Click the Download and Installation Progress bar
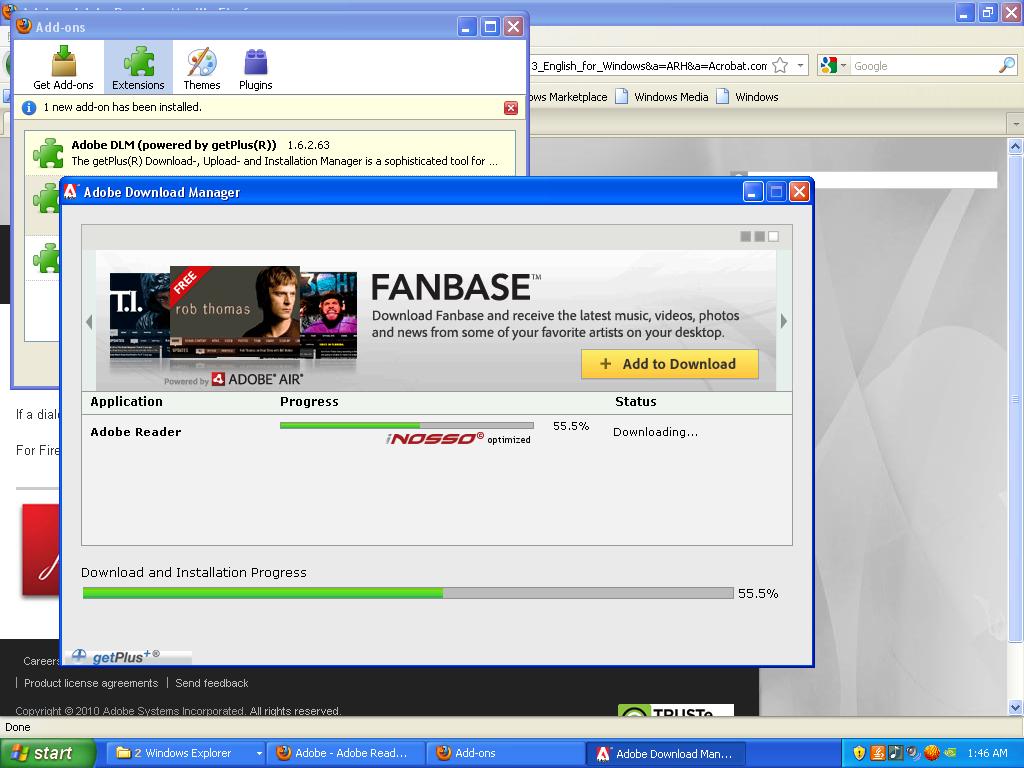 tap(408, 593)
